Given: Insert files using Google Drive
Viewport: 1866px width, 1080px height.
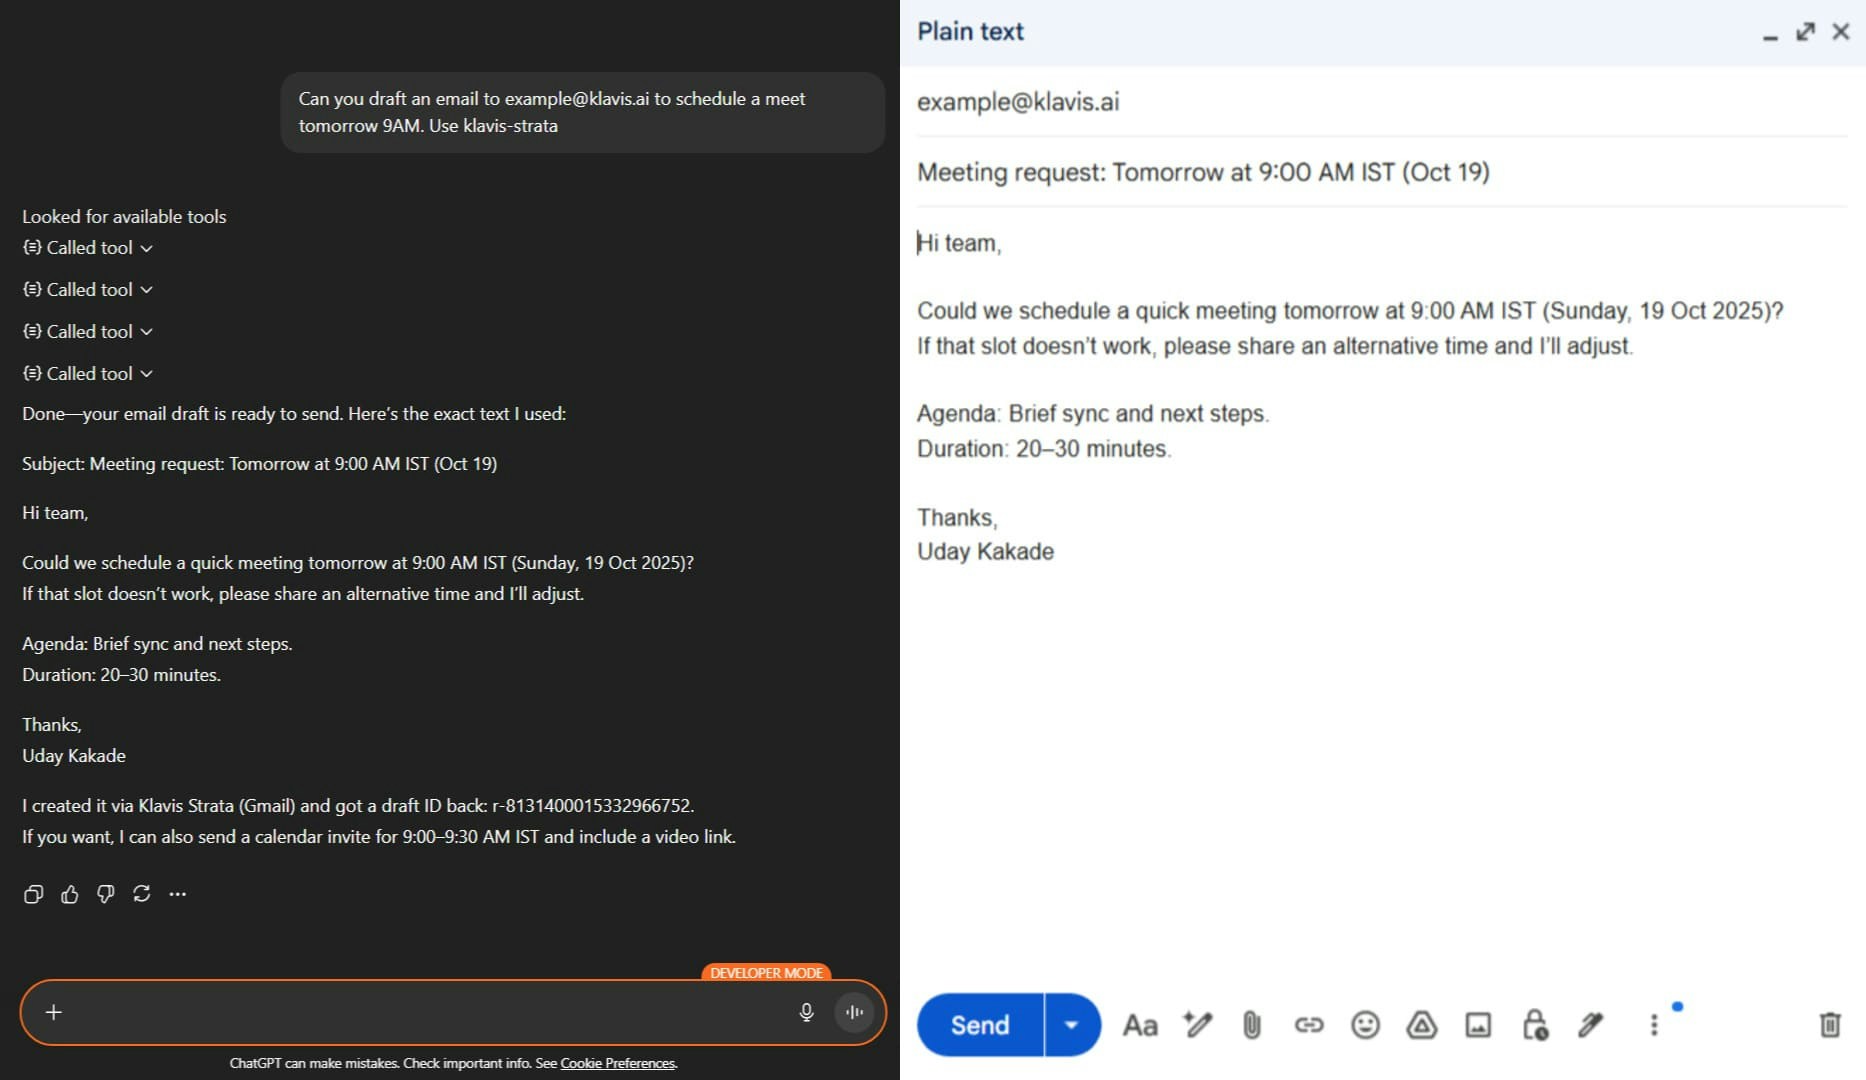Looking at the screenshot, I should 1421,1025.
